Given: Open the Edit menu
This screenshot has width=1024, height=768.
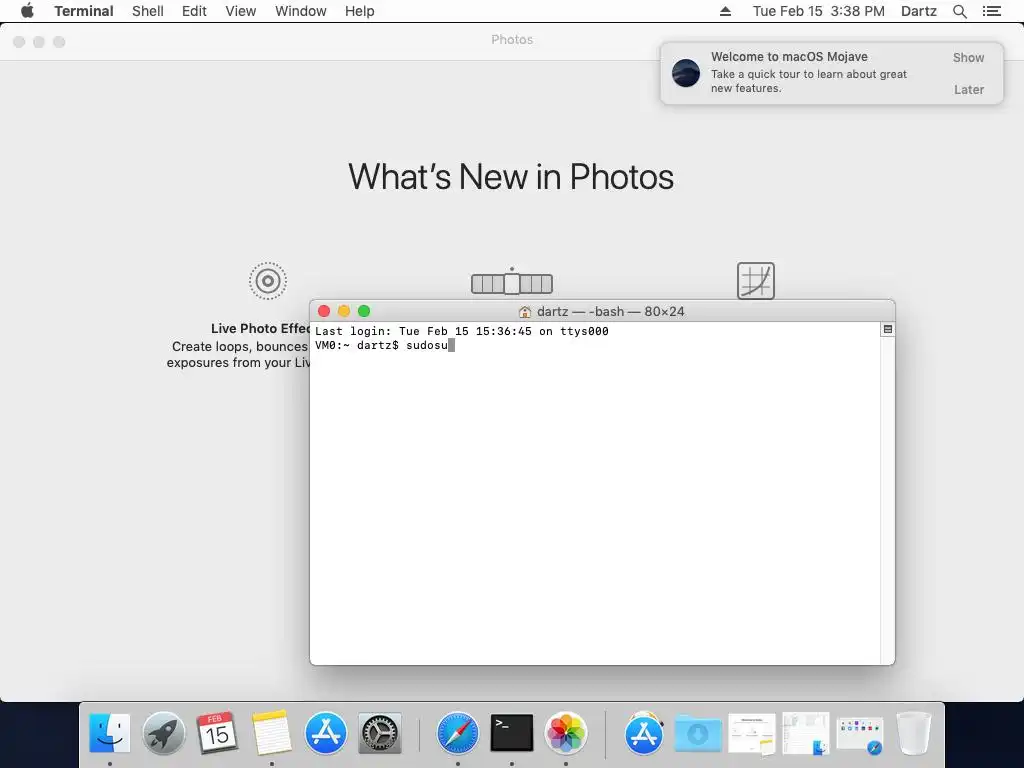Looking at the screenshot, I should pos(194,11).
